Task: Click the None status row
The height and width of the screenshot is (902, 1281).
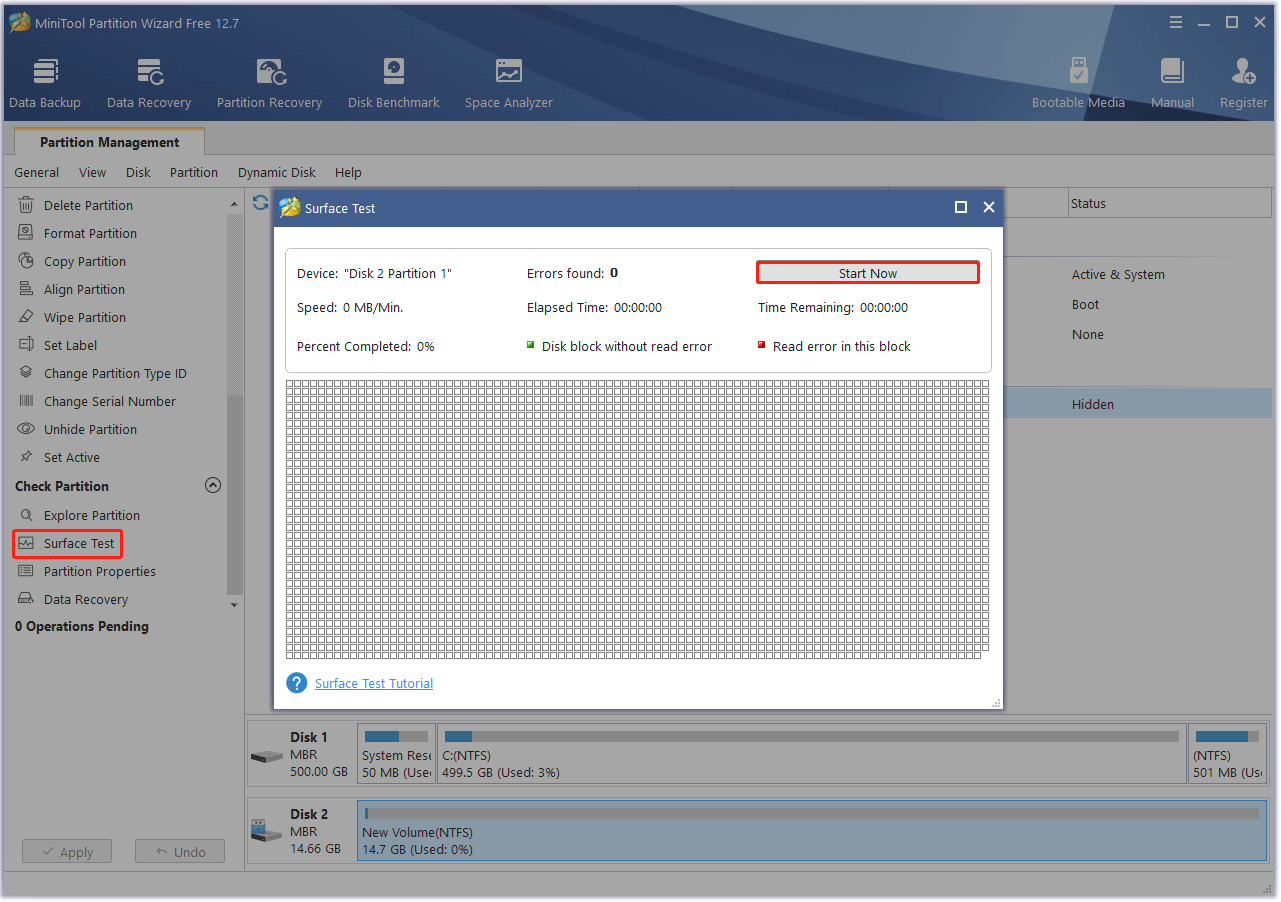Action: point(1088,334)
